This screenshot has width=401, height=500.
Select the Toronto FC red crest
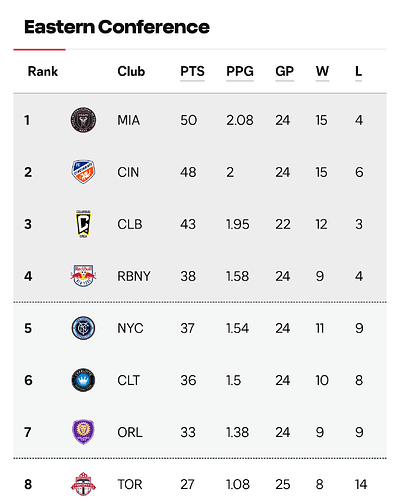point(83,484)
